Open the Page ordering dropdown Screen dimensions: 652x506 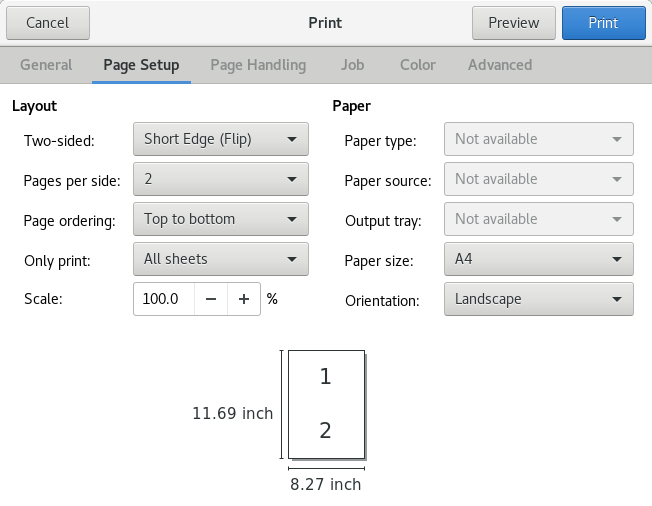click(220, 219)
